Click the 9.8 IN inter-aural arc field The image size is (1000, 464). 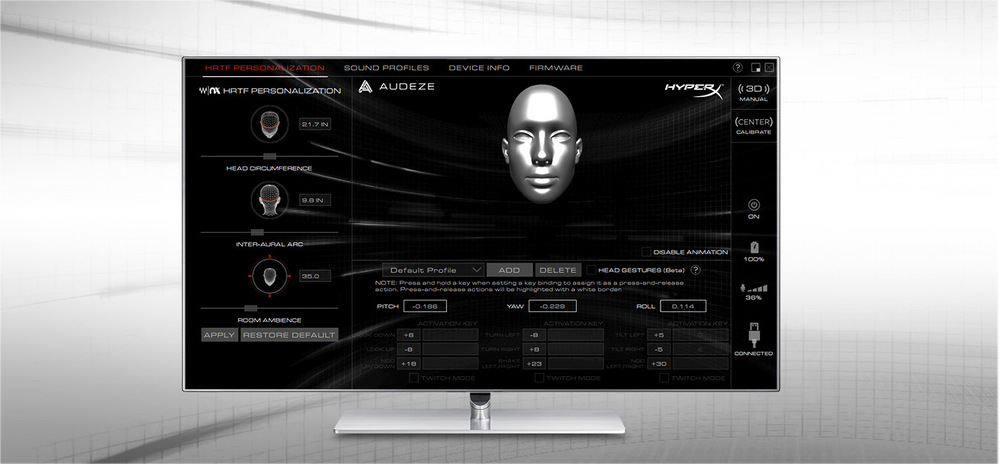point(315,200)
